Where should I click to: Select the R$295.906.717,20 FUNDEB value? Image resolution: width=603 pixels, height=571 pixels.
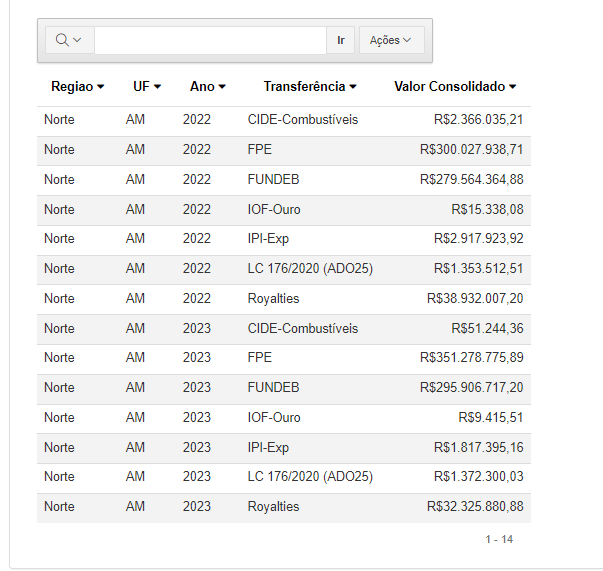pyautogui.click(x=471, y=388)
